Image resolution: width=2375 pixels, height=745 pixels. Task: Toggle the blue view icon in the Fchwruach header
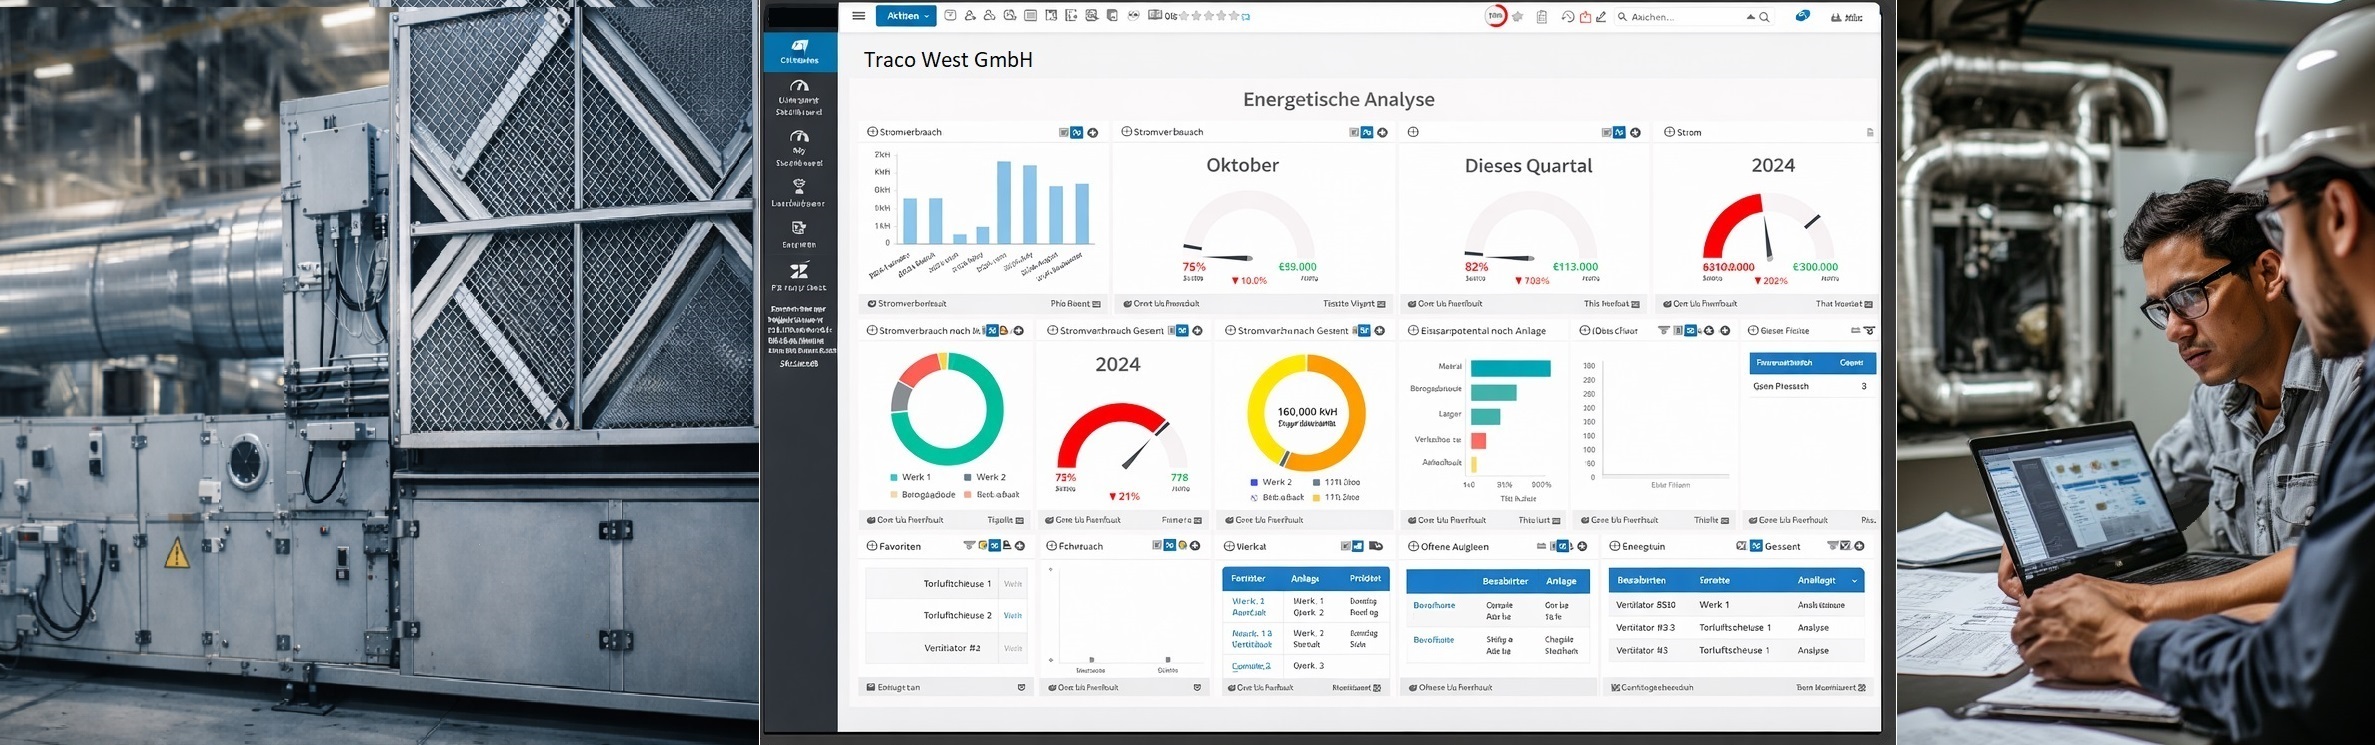(1169, 546)
